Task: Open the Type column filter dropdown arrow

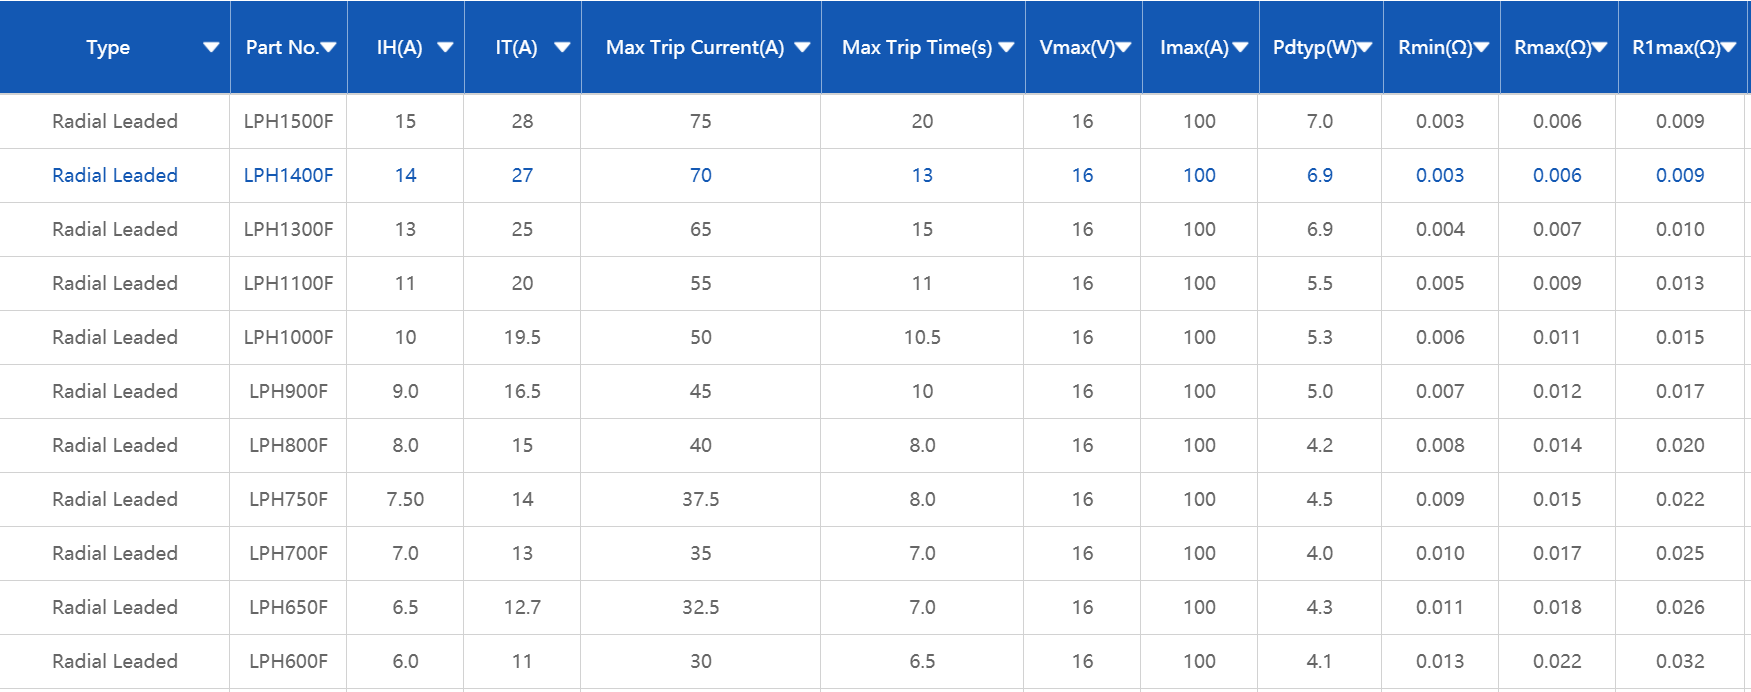Action: pos(211,48)
